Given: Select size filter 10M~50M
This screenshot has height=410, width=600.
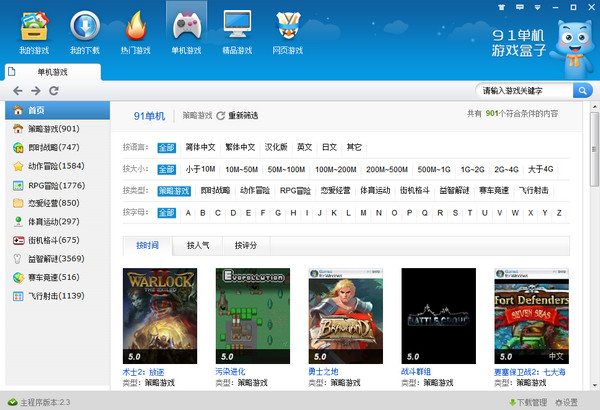Looking at the screenshot, I should click(241, 169).
